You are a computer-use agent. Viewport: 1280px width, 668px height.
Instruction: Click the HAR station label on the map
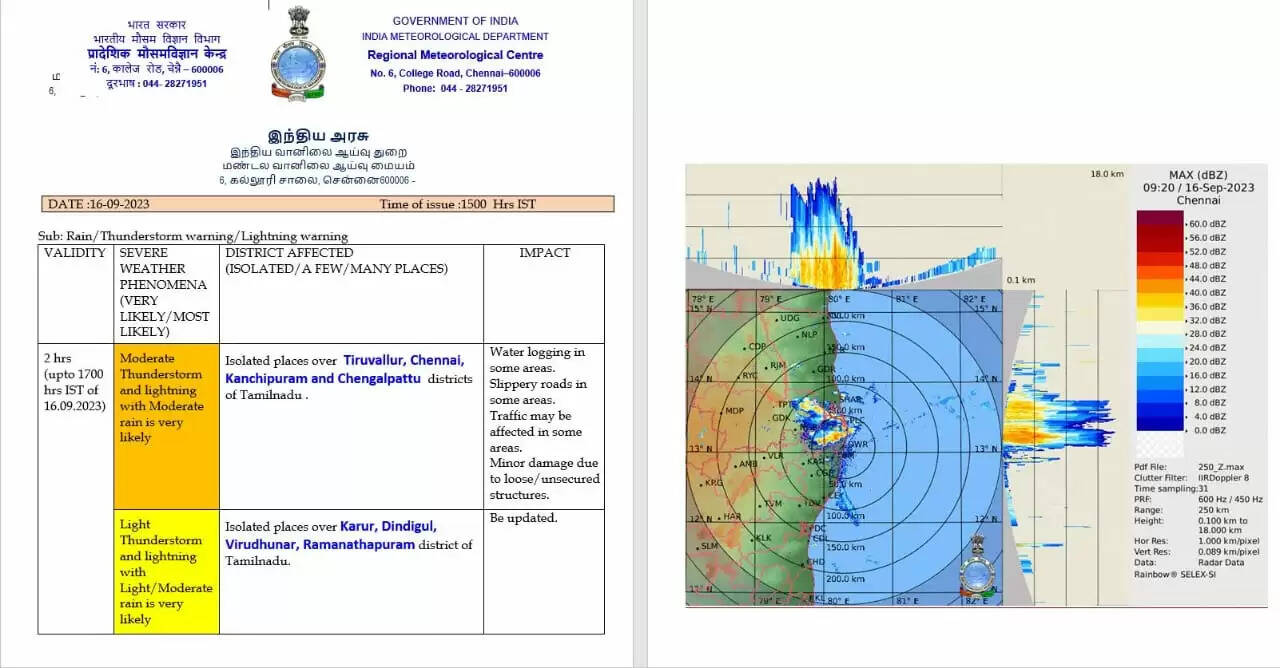click(x=733, y=517)
